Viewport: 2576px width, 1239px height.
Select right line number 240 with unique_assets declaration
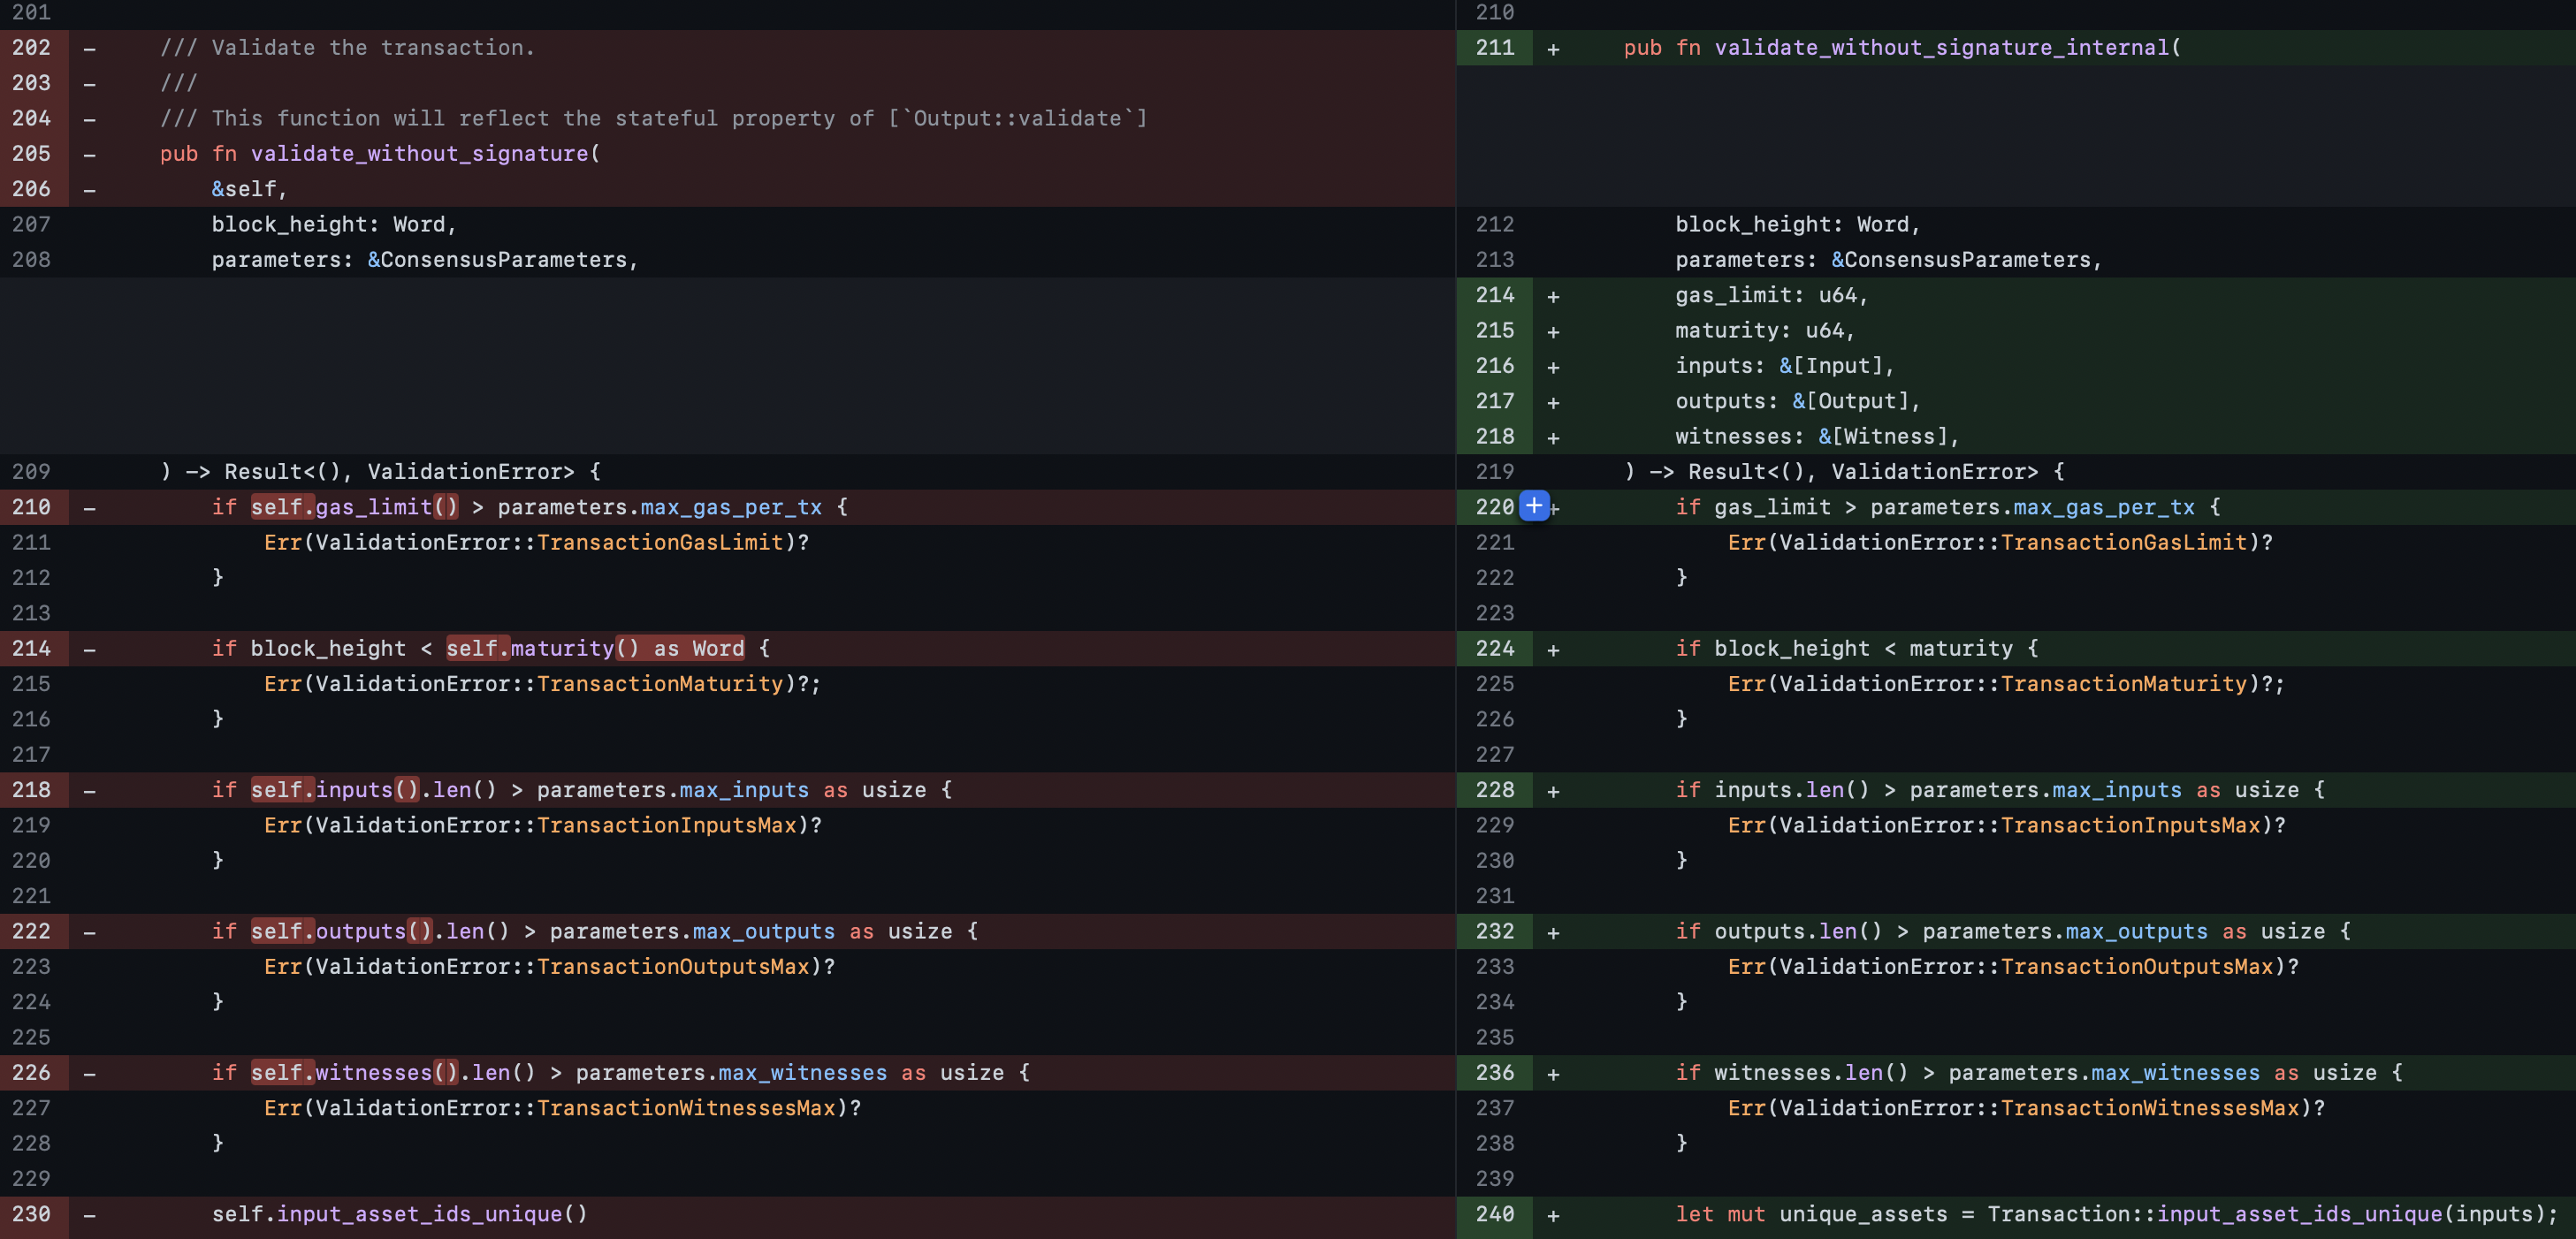coord(1495,1214)
